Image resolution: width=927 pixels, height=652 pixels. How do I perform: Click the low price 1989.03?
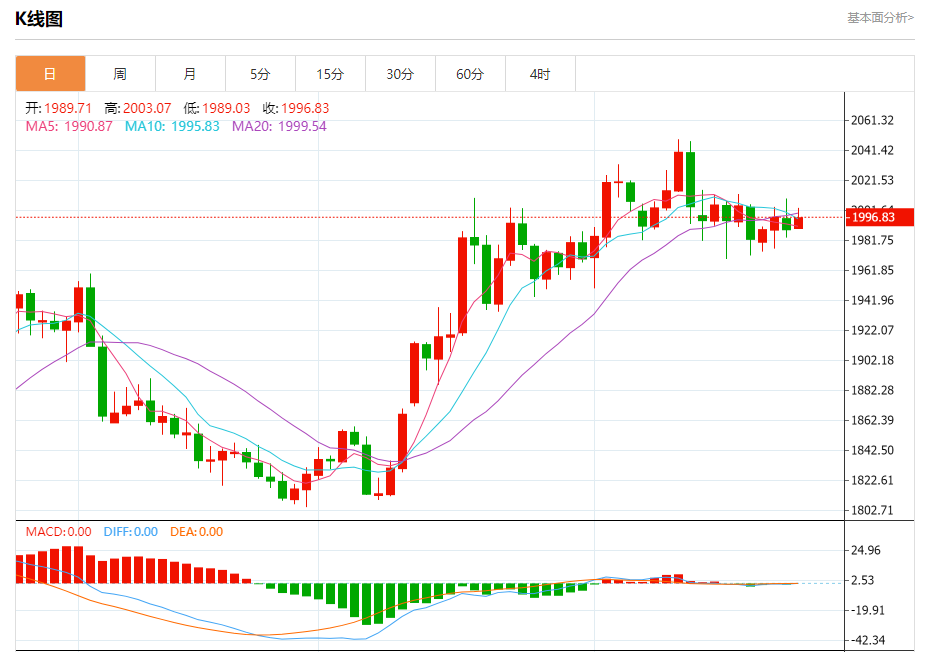226,108
